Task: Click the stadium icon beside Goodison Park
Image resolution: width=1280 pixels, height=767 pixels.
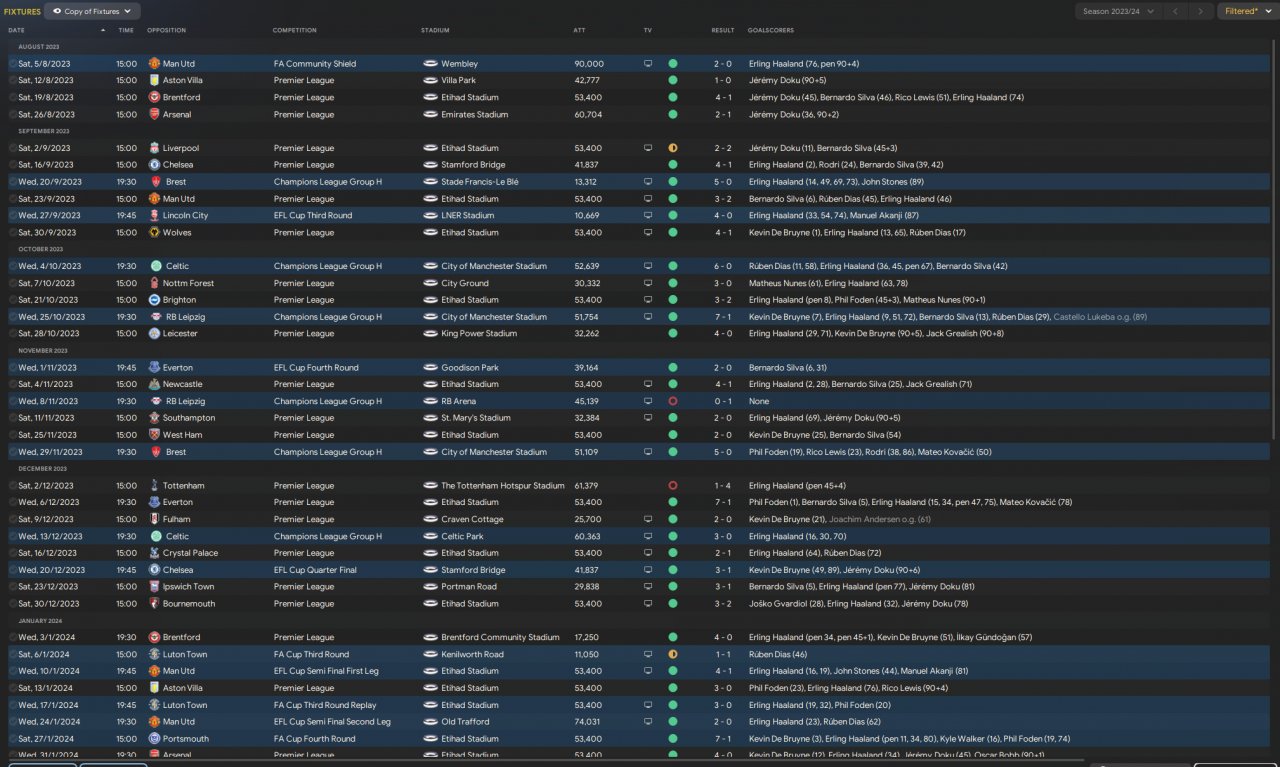Action: (430, 367)
